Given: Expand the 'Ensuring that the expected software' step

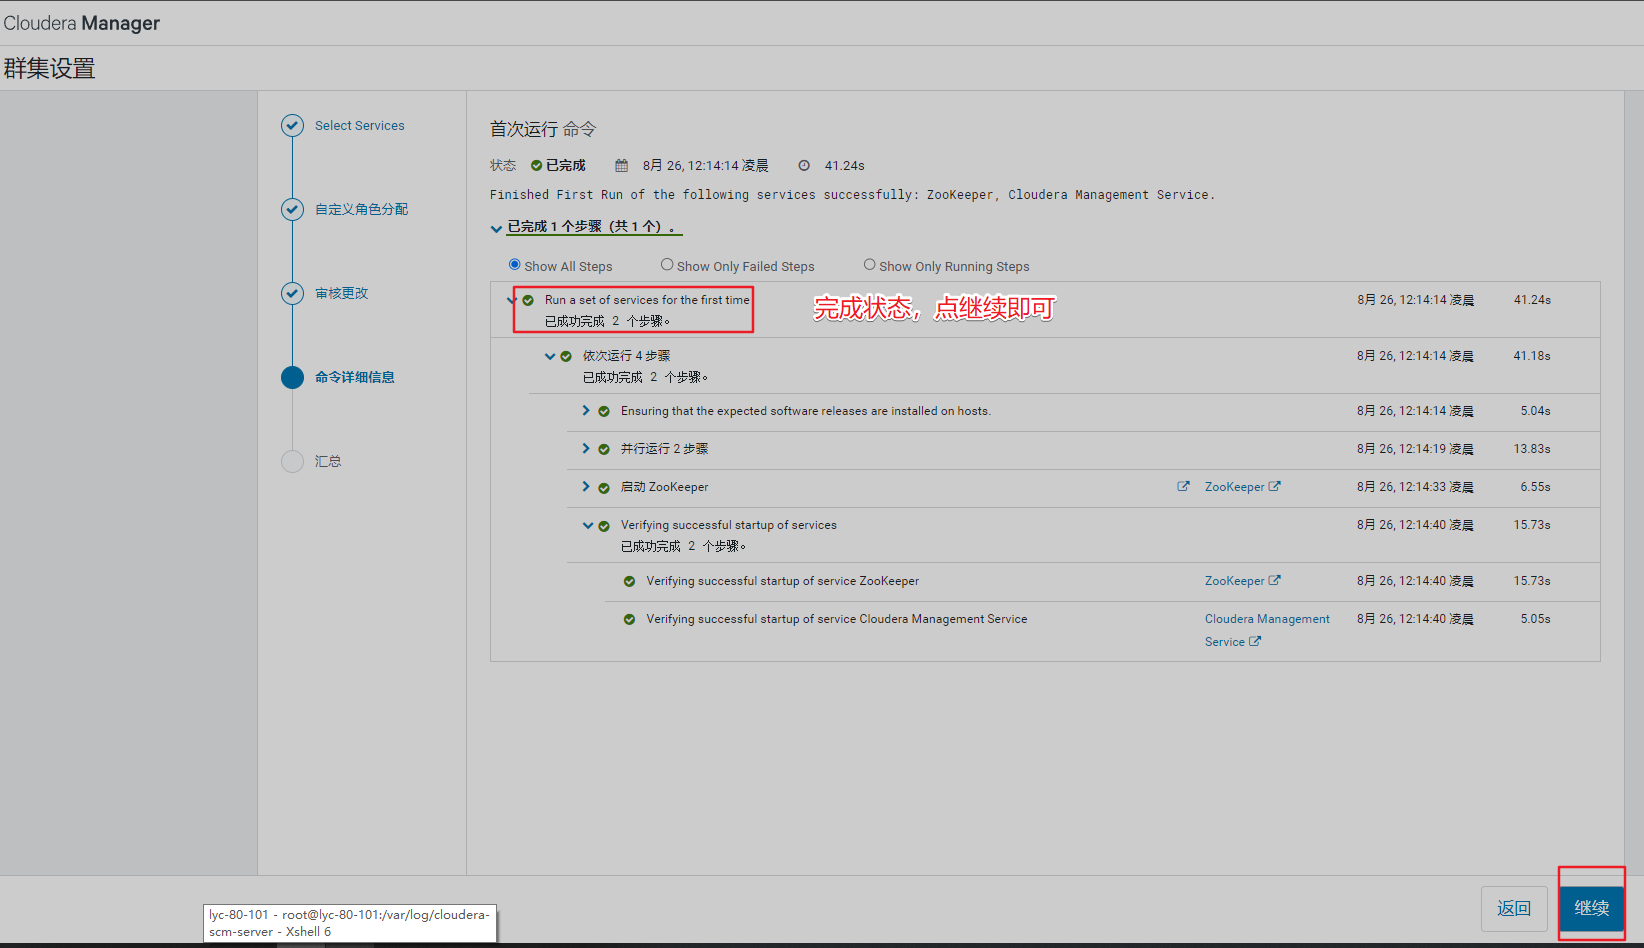Looking at the screenshot, I should [586, 410].
